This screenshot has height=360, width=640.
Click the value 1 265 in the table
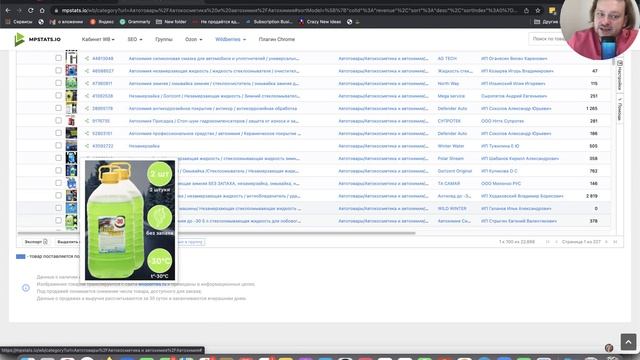pyautogui.click(x=591, y=109)
